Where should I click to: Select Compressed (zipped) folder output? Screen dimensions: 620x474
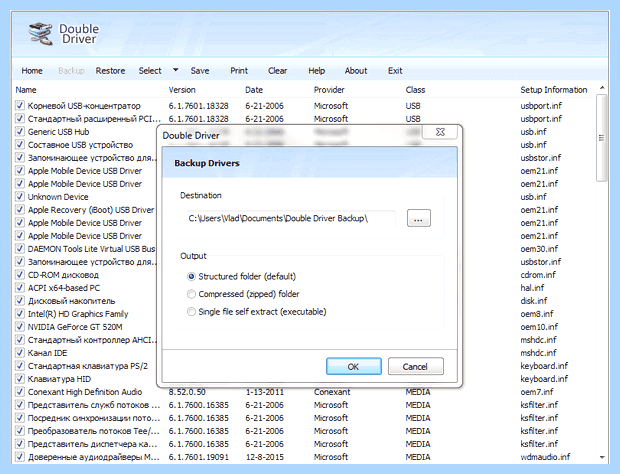click(x=191, y=294)
